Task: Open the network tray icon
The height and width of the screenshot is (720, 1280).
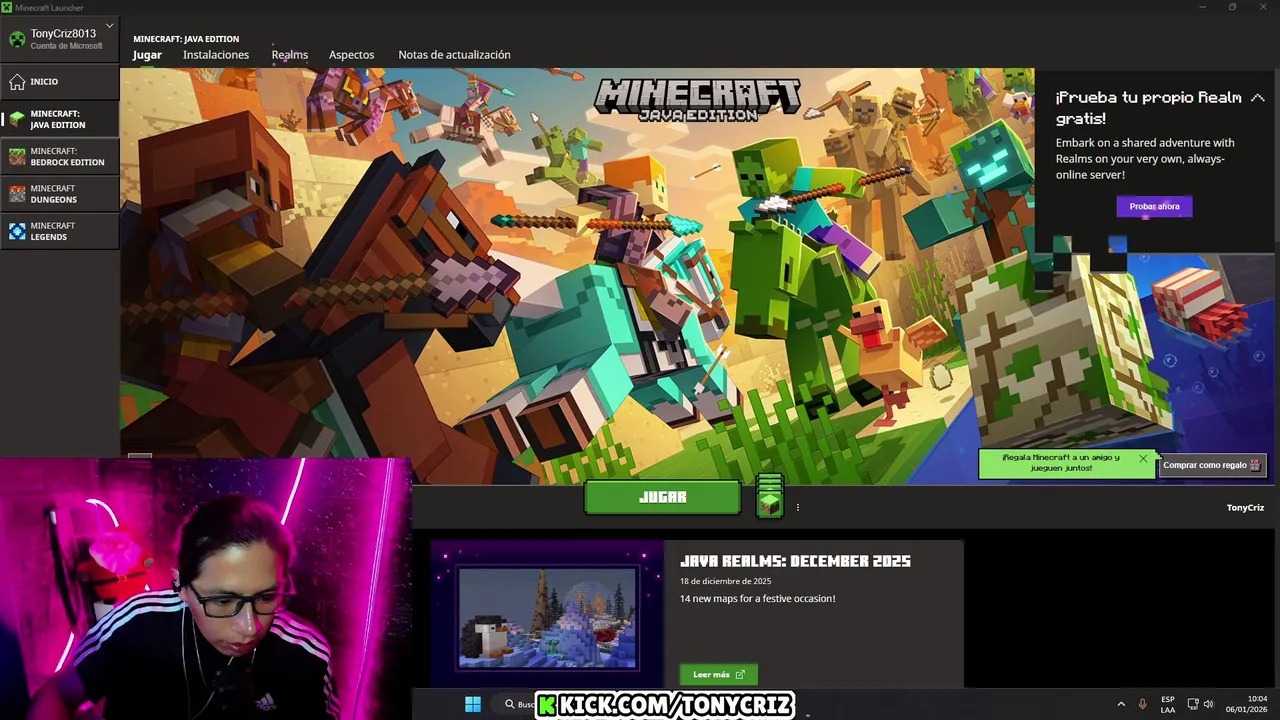Action: coord(1192,704)
